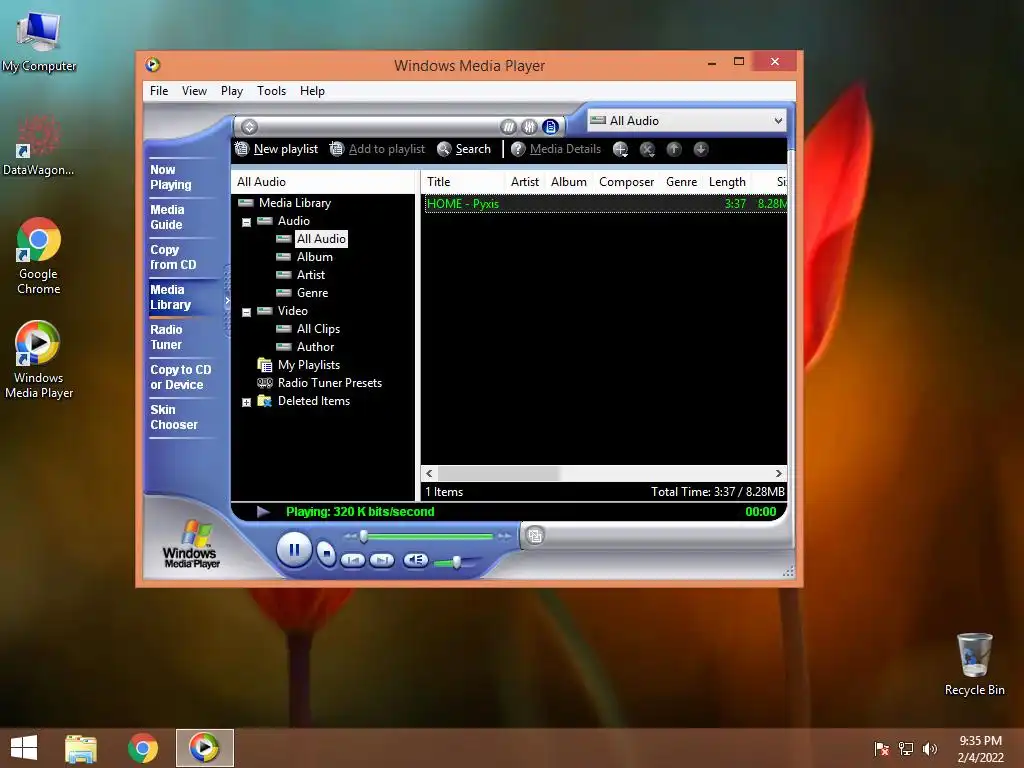Select Artist under Audio

tap(311, 275)
